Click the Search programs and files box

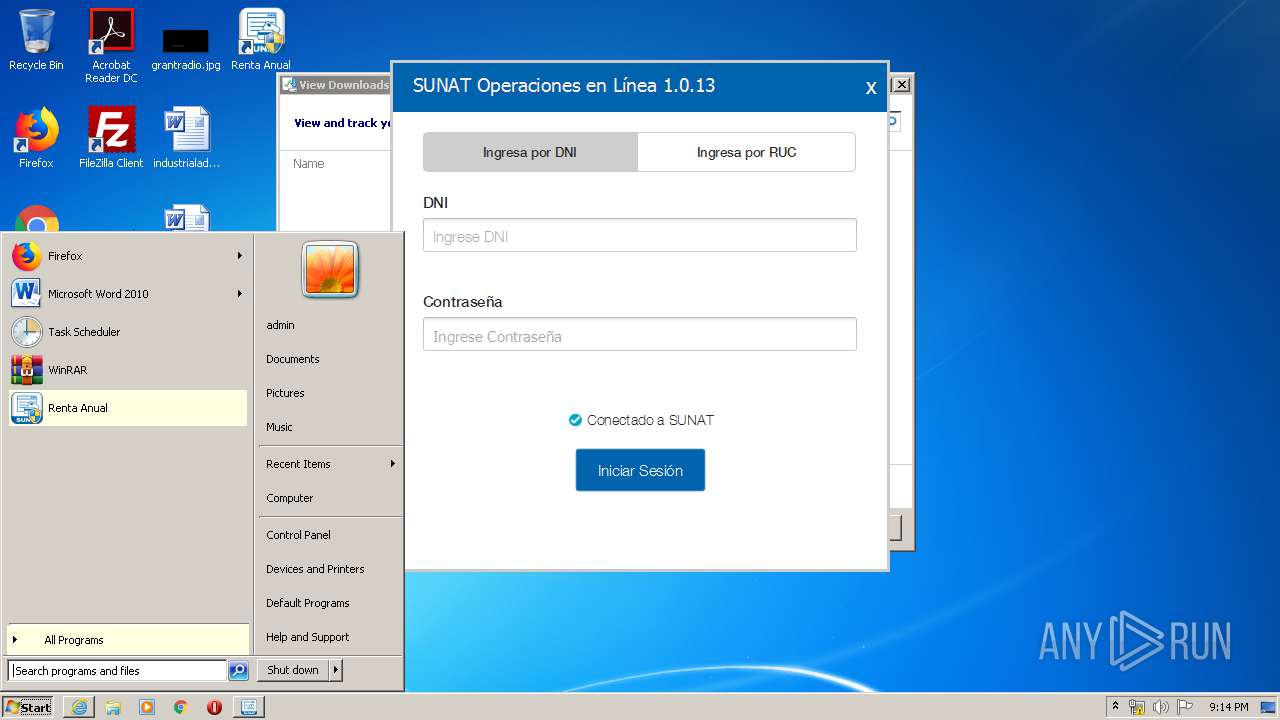pos(118,671)
